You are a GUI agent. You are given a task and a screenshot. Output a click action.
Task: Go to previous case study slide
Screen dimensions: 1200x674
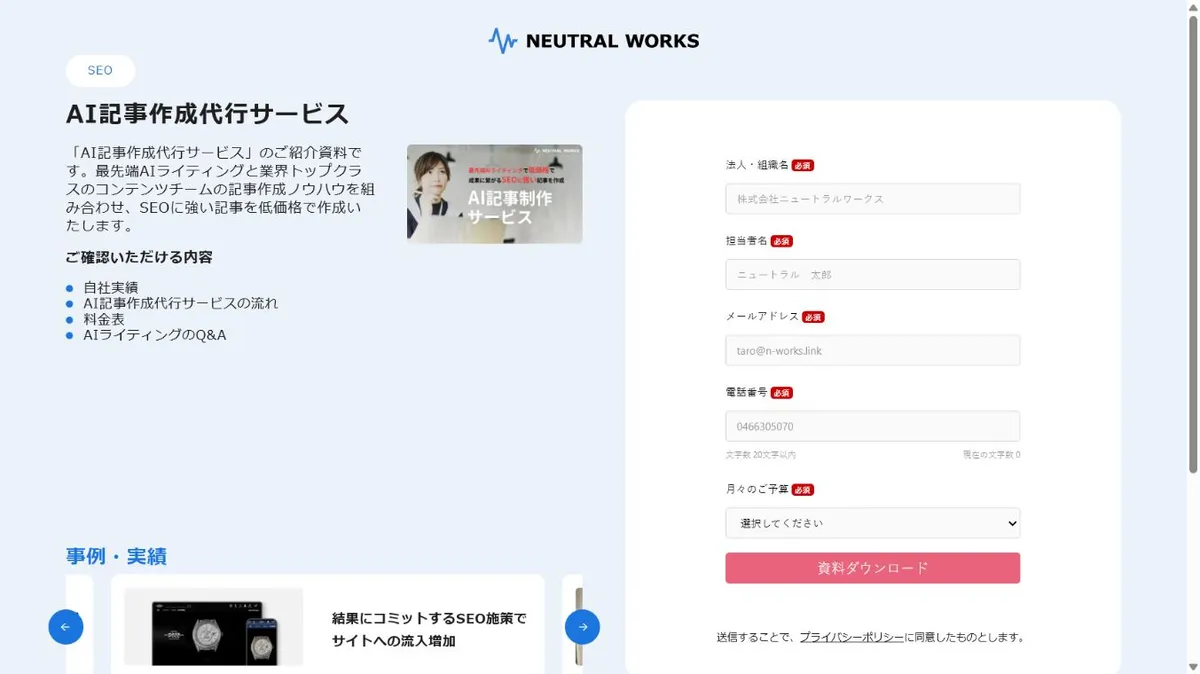(x=66, y=627)
